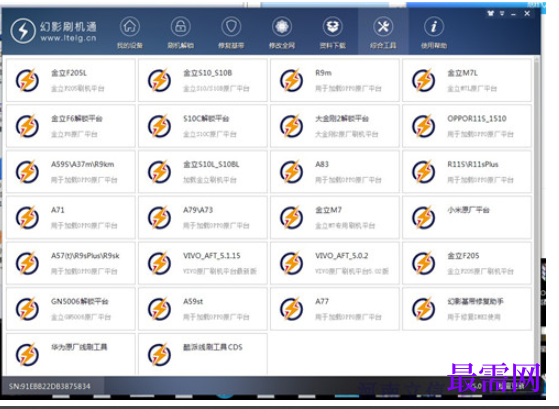
Task: Open the 金立F6解锁平台 icon
Action: pos(27,126)
